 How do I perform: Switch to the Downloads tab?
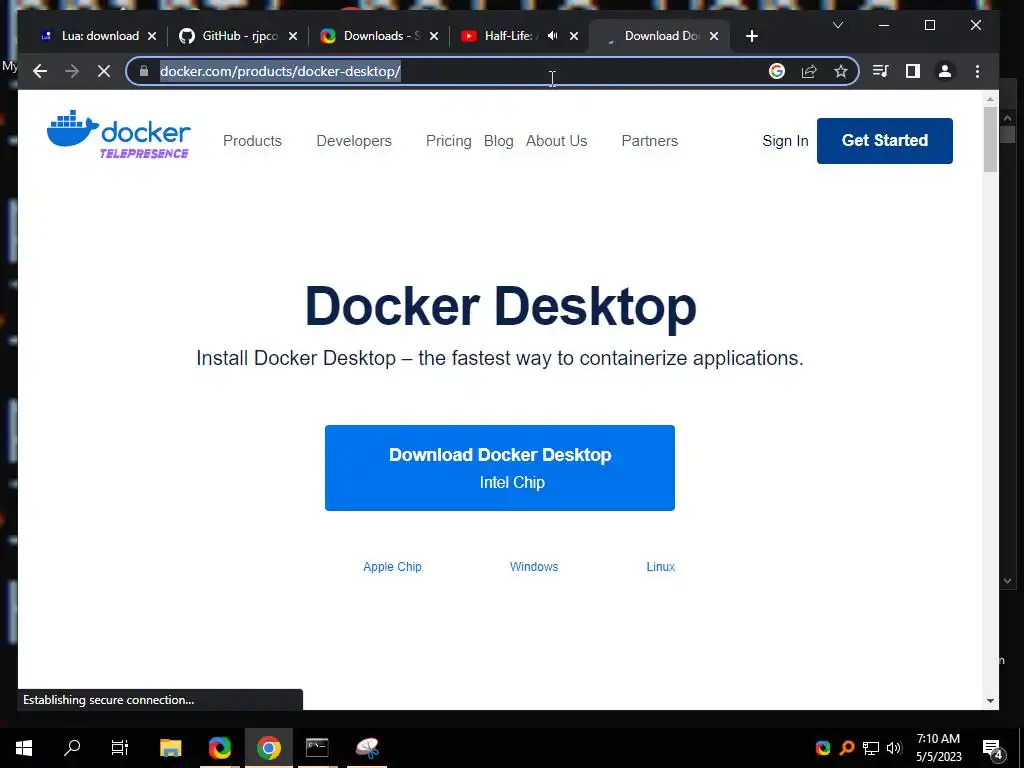pyautogui.click(x=371, y=36)
